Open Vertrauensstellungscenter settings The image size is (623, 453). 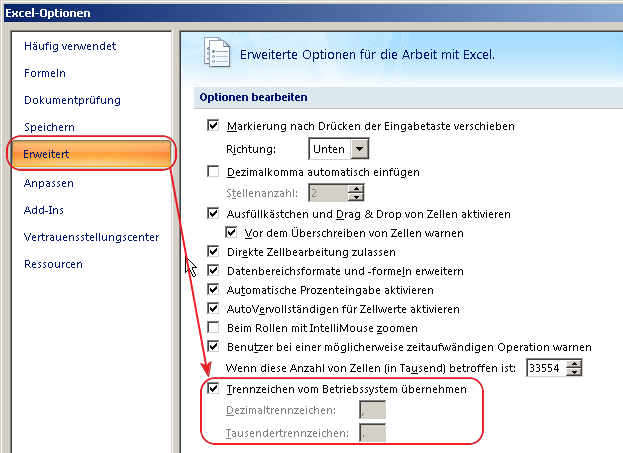tap(91, 237)
